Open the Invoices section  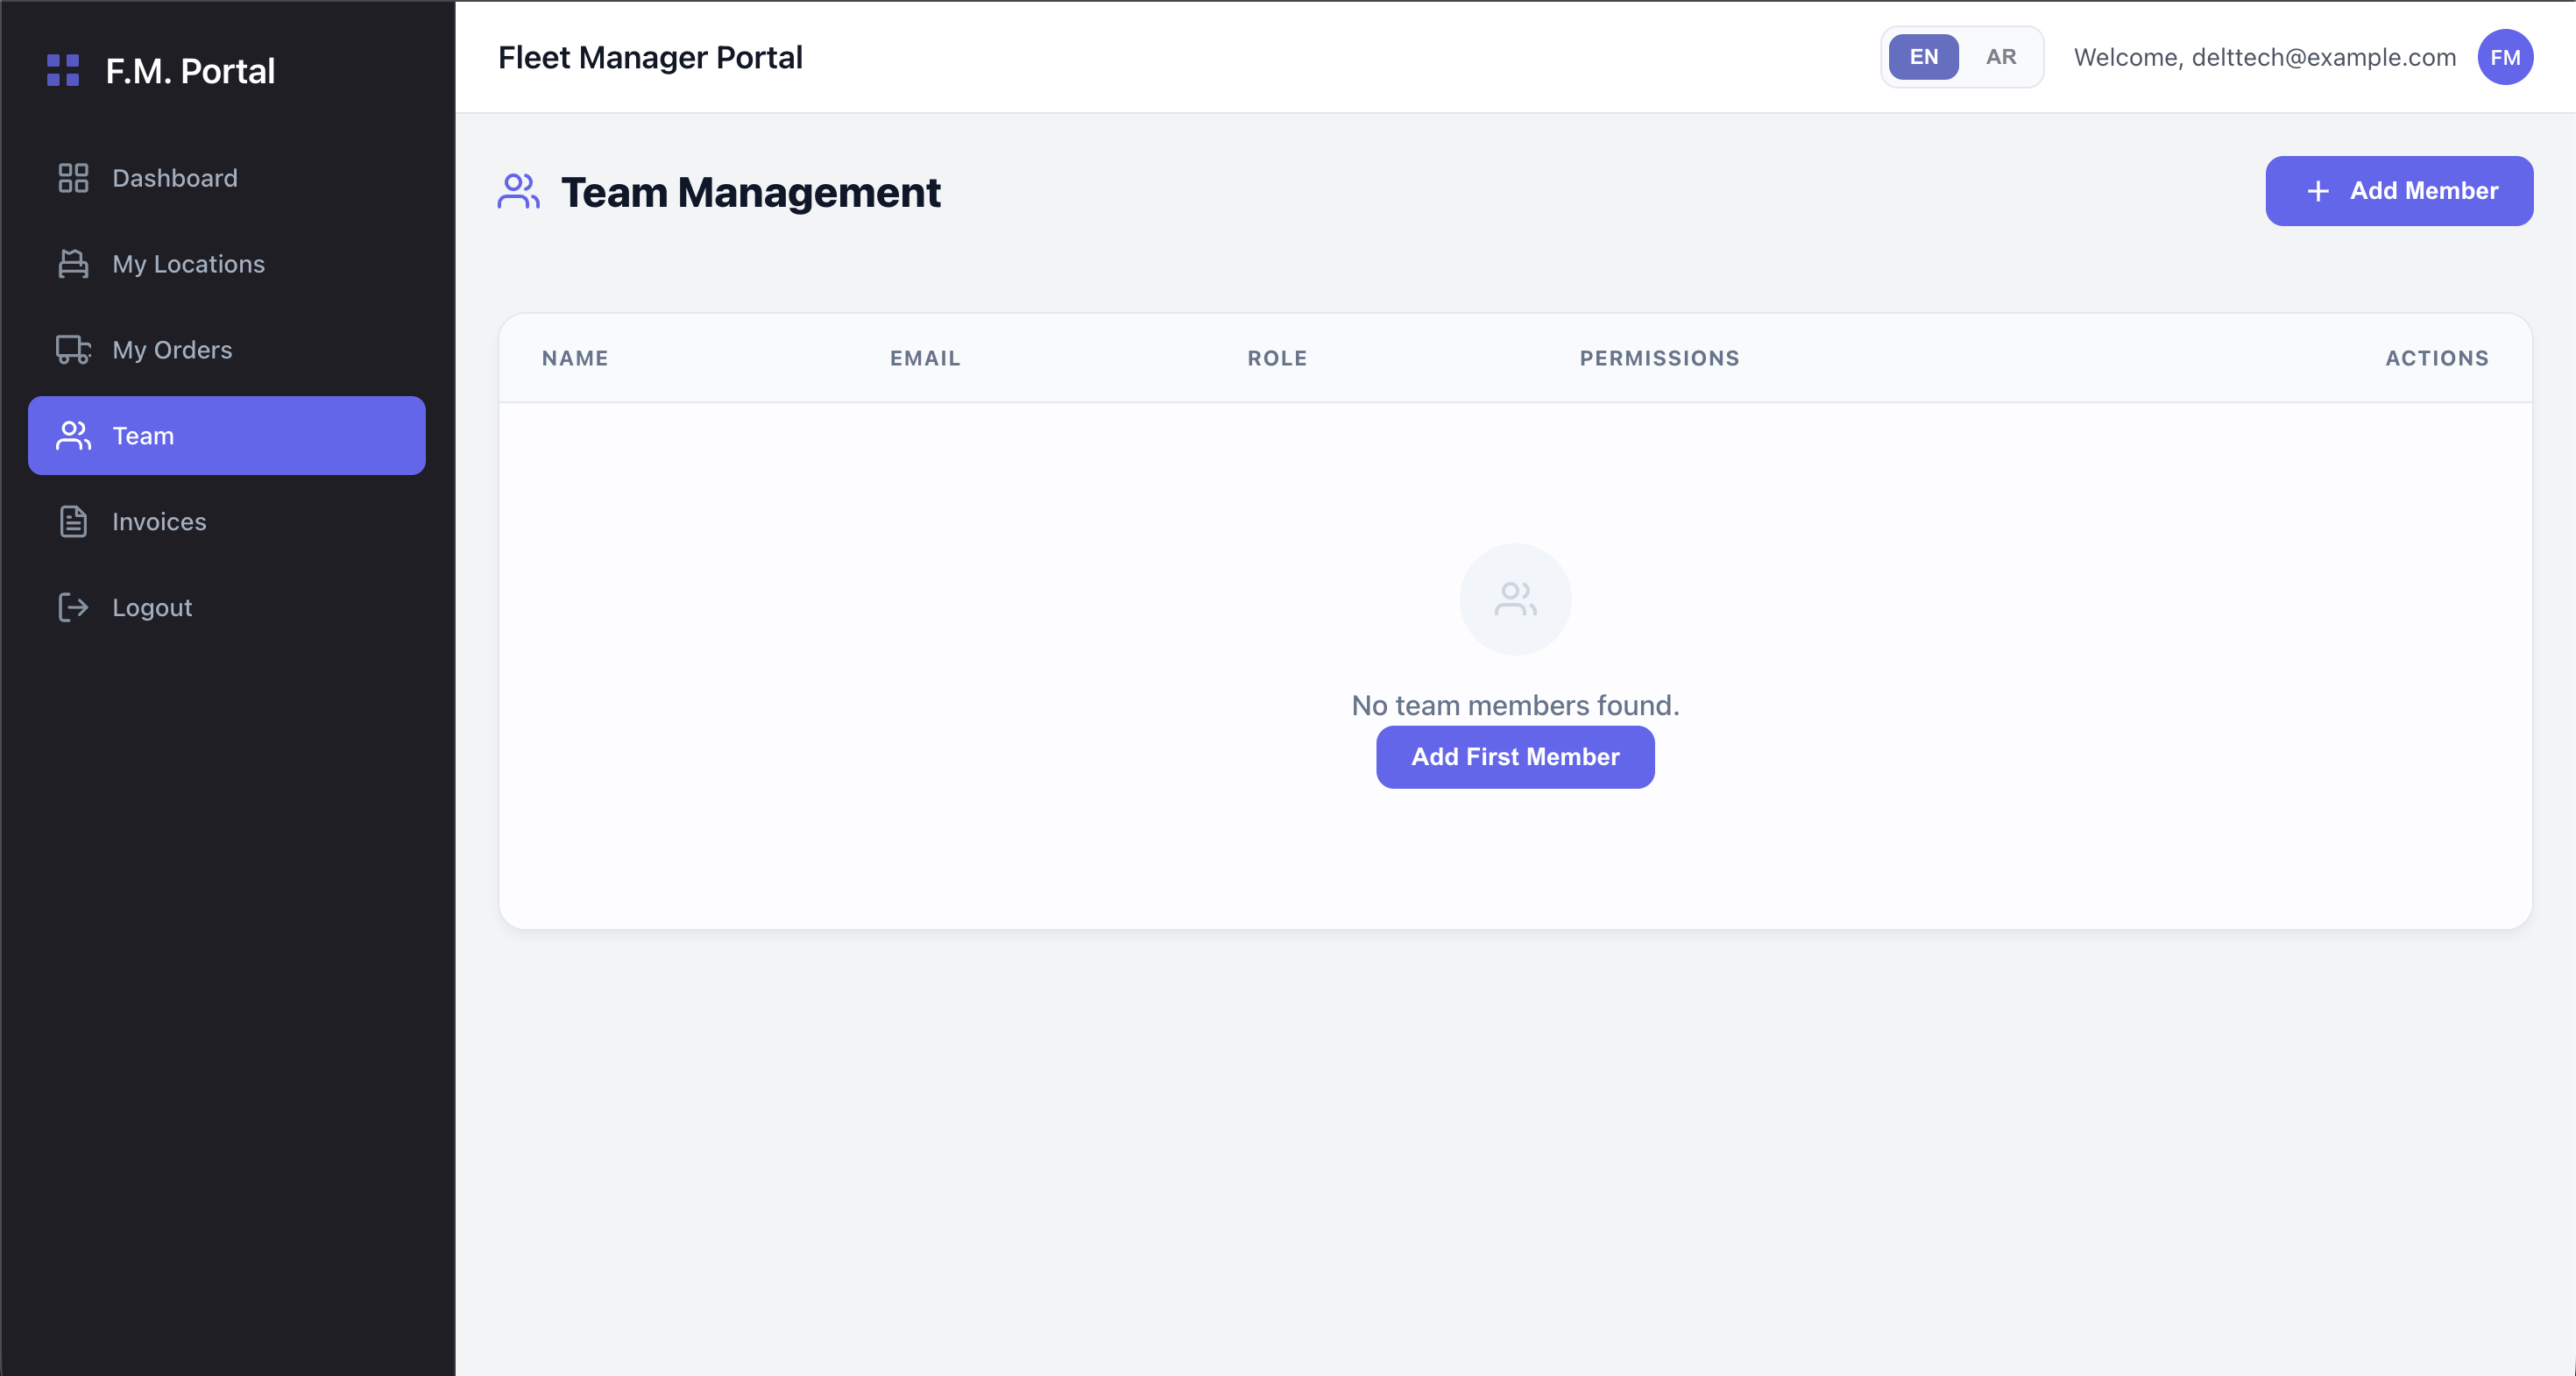click(227, 522)
